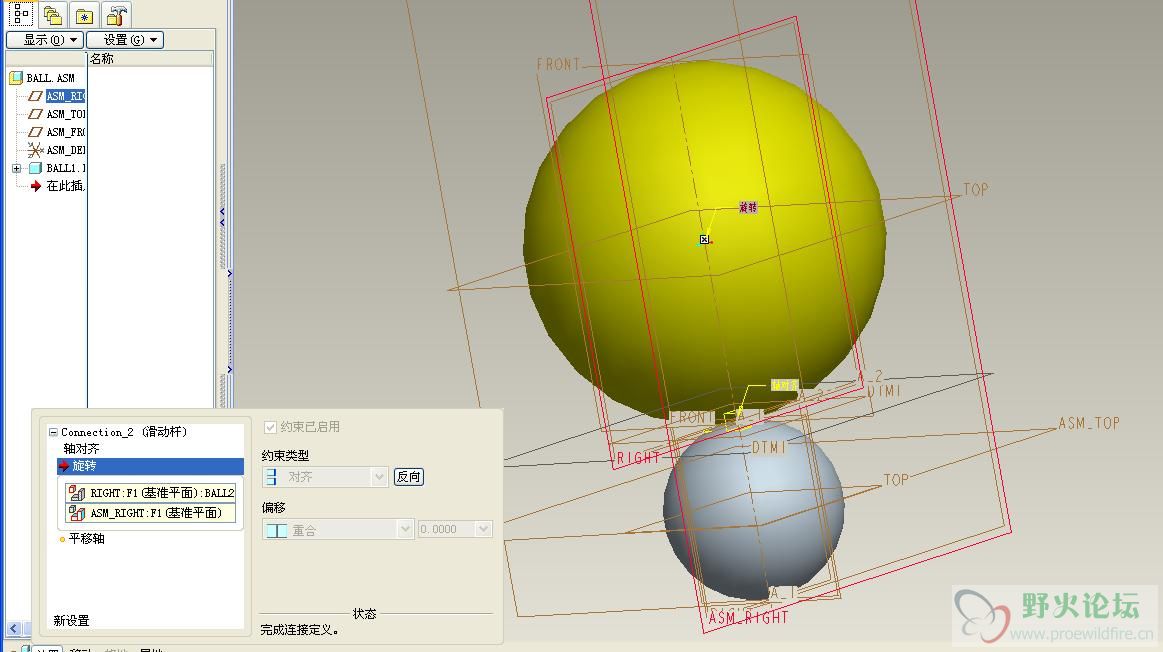The width and height of the screenshot is (1163, 652).
Task: Select the ASM_TOP datum label in viewport
Action: click(1089, 424)
